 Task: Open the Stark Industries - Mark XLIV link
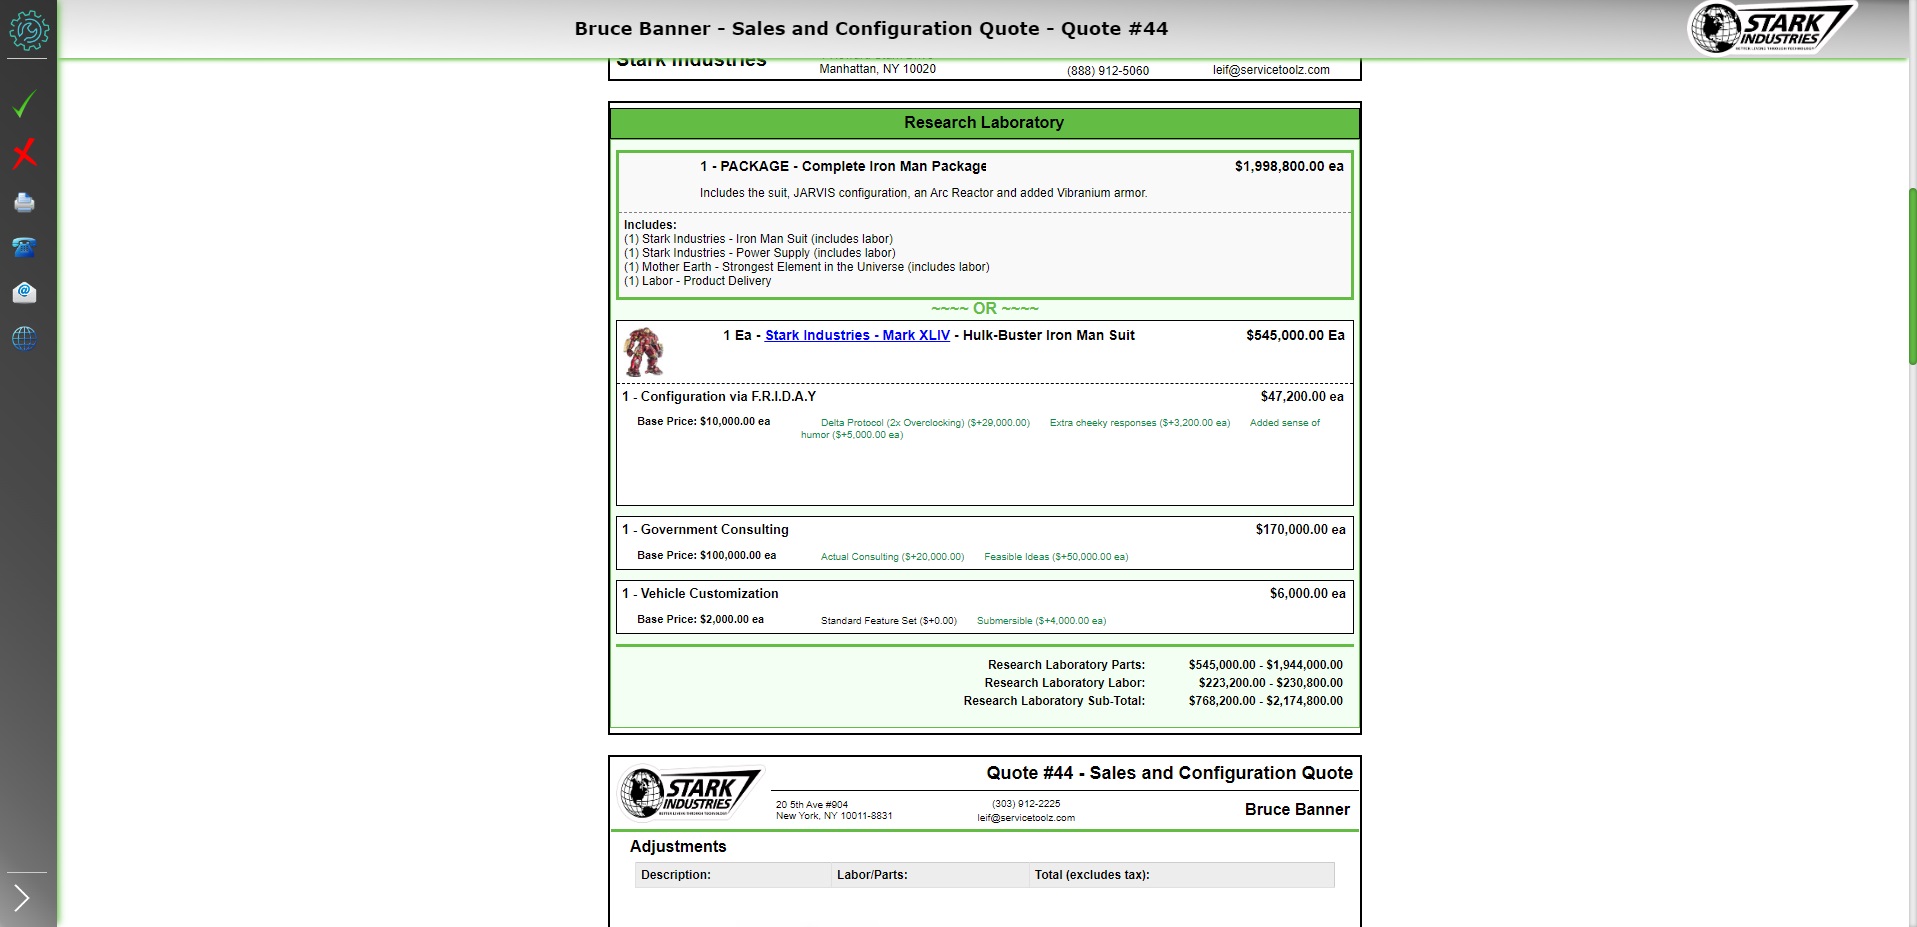(x=857, y=335)
